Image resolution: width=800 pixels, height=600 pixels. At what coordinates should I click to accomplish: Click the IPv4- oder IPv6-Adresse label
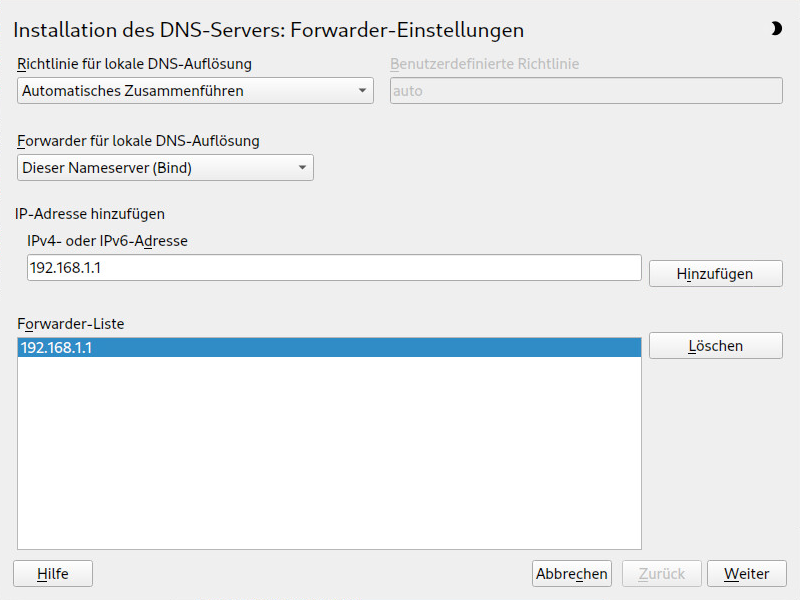107,241
